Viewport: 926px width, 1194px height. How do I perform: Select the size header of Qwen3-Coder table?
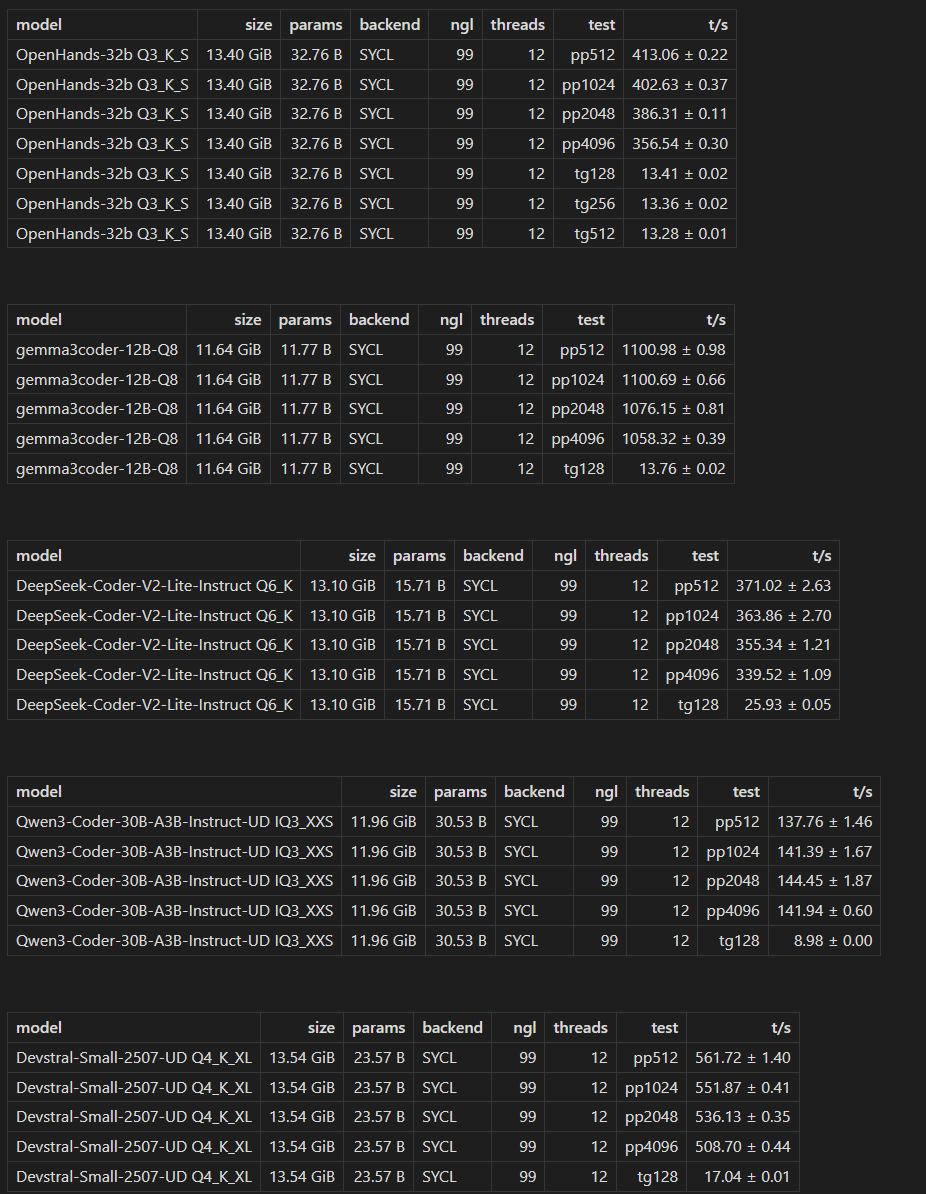(403, 792)
